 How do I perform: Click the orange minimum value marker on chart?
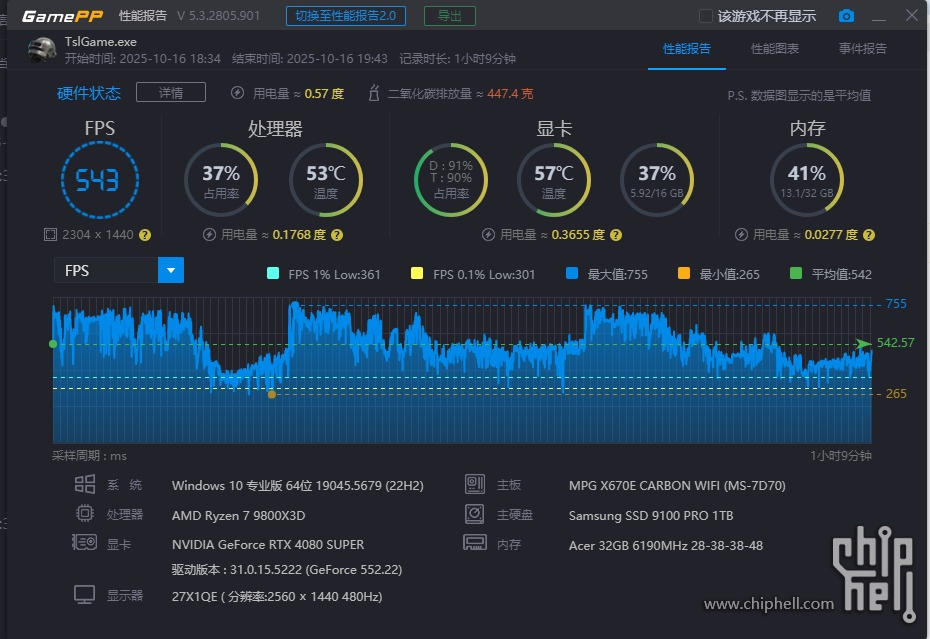271,394
